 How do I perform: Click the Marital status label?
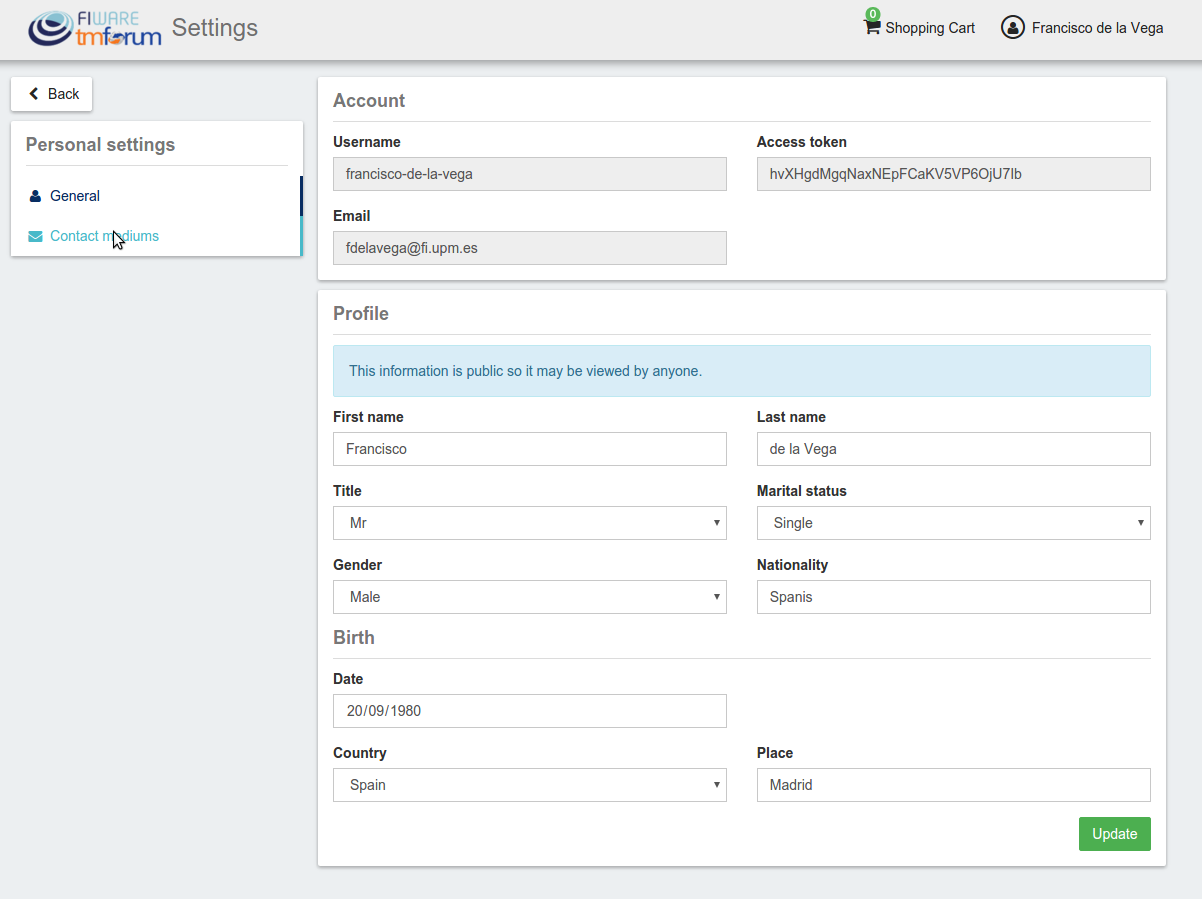802,491
